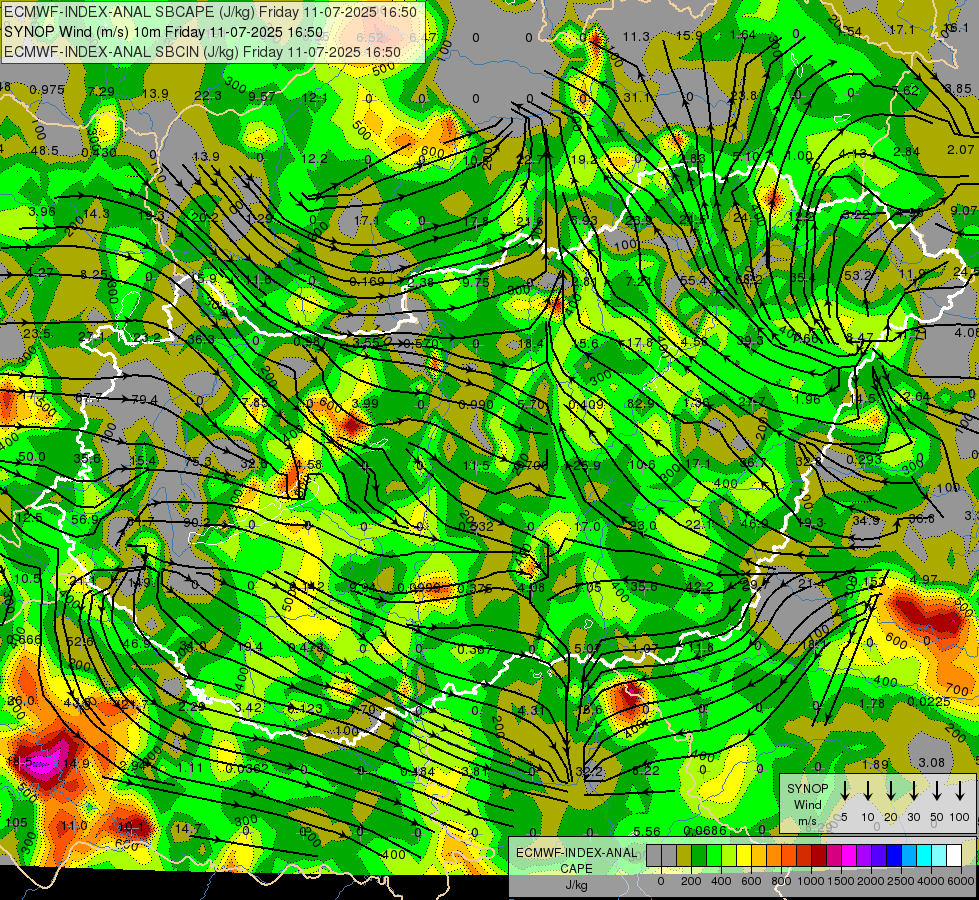Image resolution: width=979 pixels, height=900 pixels.
Task: Click the map value 79.4
Action: pyautogui.click(x=145, y=400)
